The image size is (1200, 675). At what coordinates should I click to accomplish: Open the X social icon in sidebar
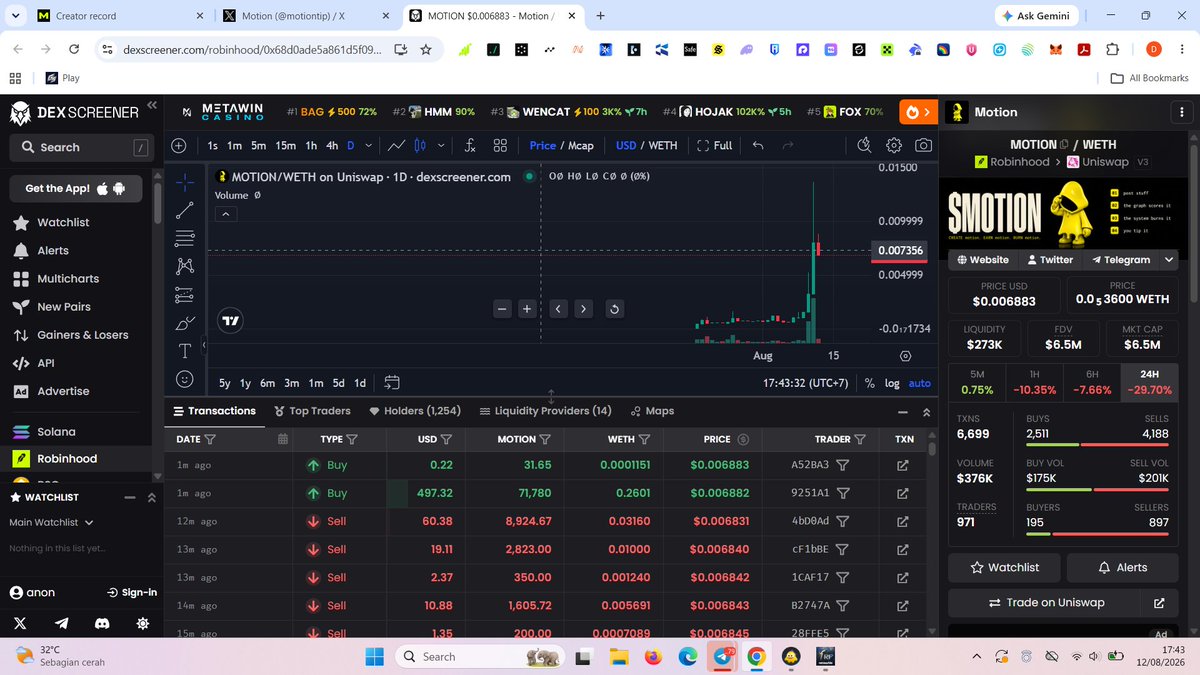(x=20, y=623)
